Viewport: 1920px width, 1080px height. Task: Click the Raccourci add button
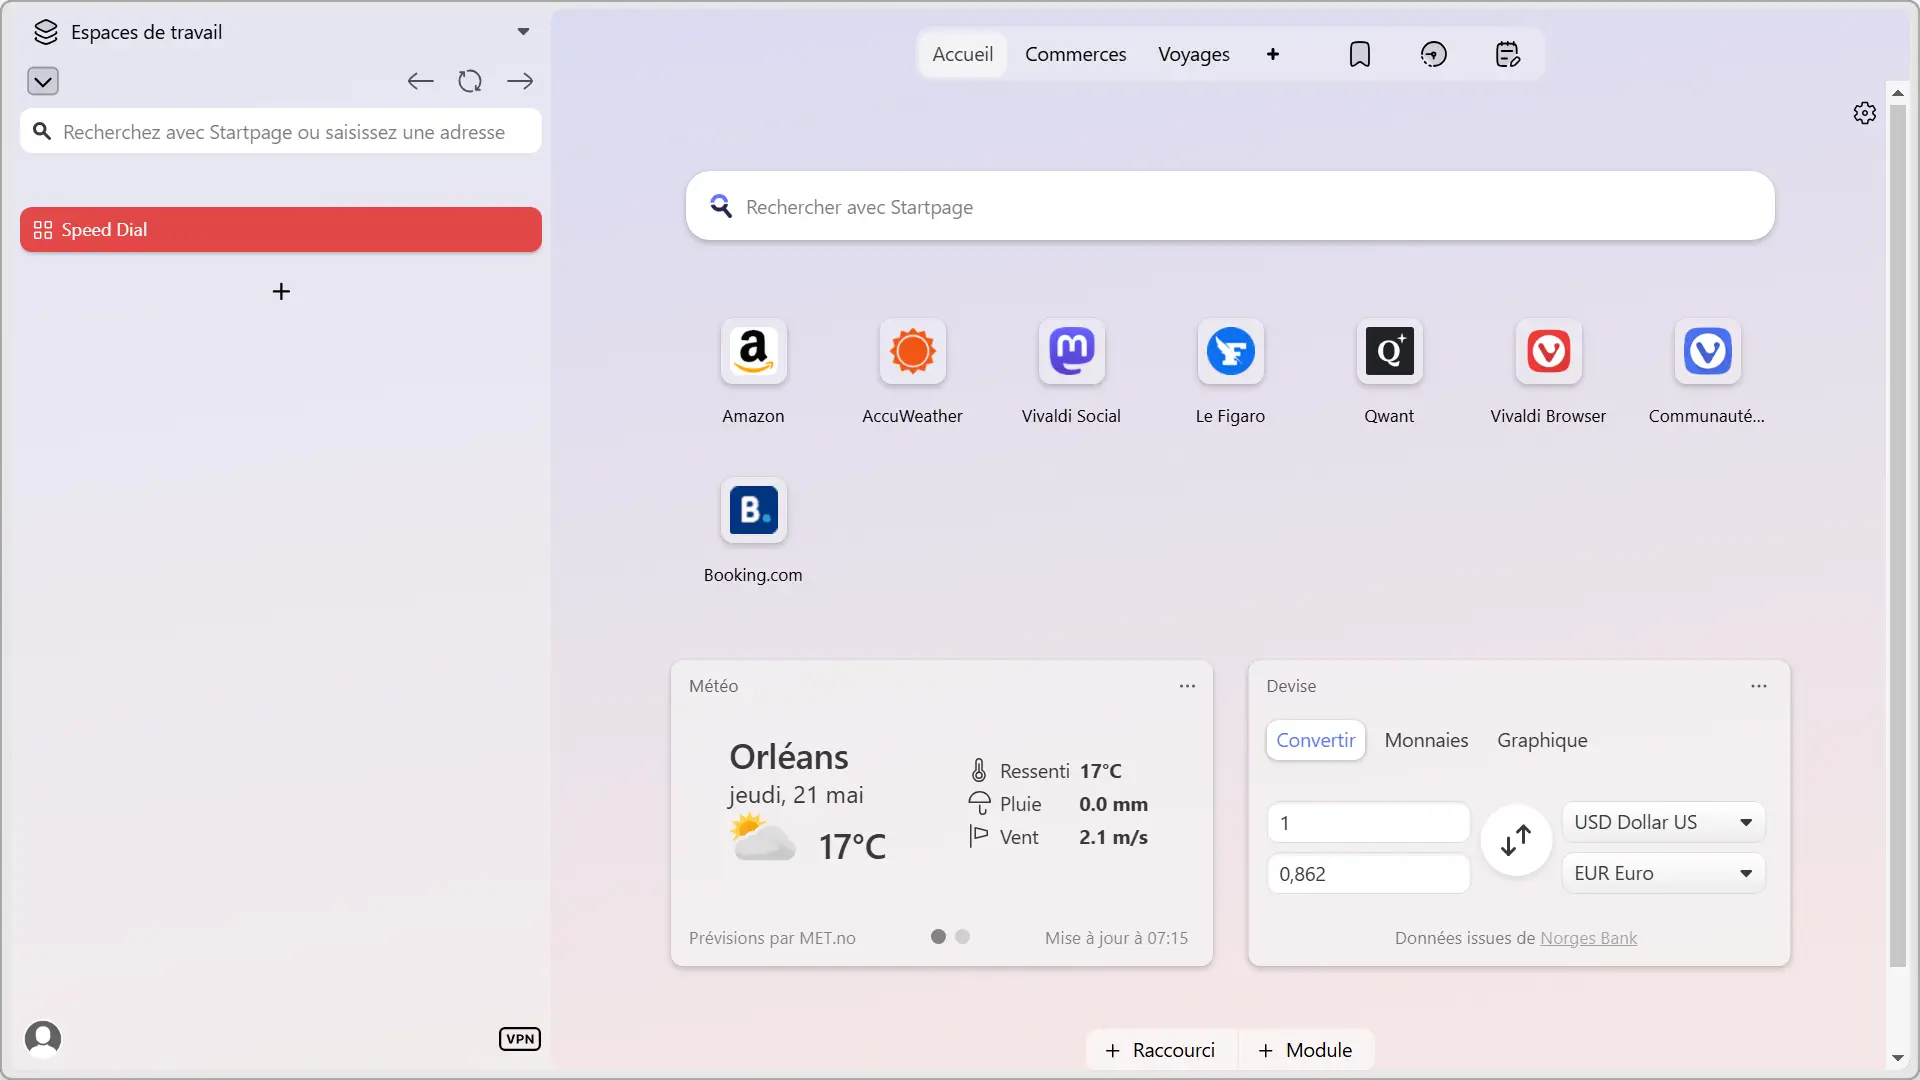(x=1161, y=1050)
